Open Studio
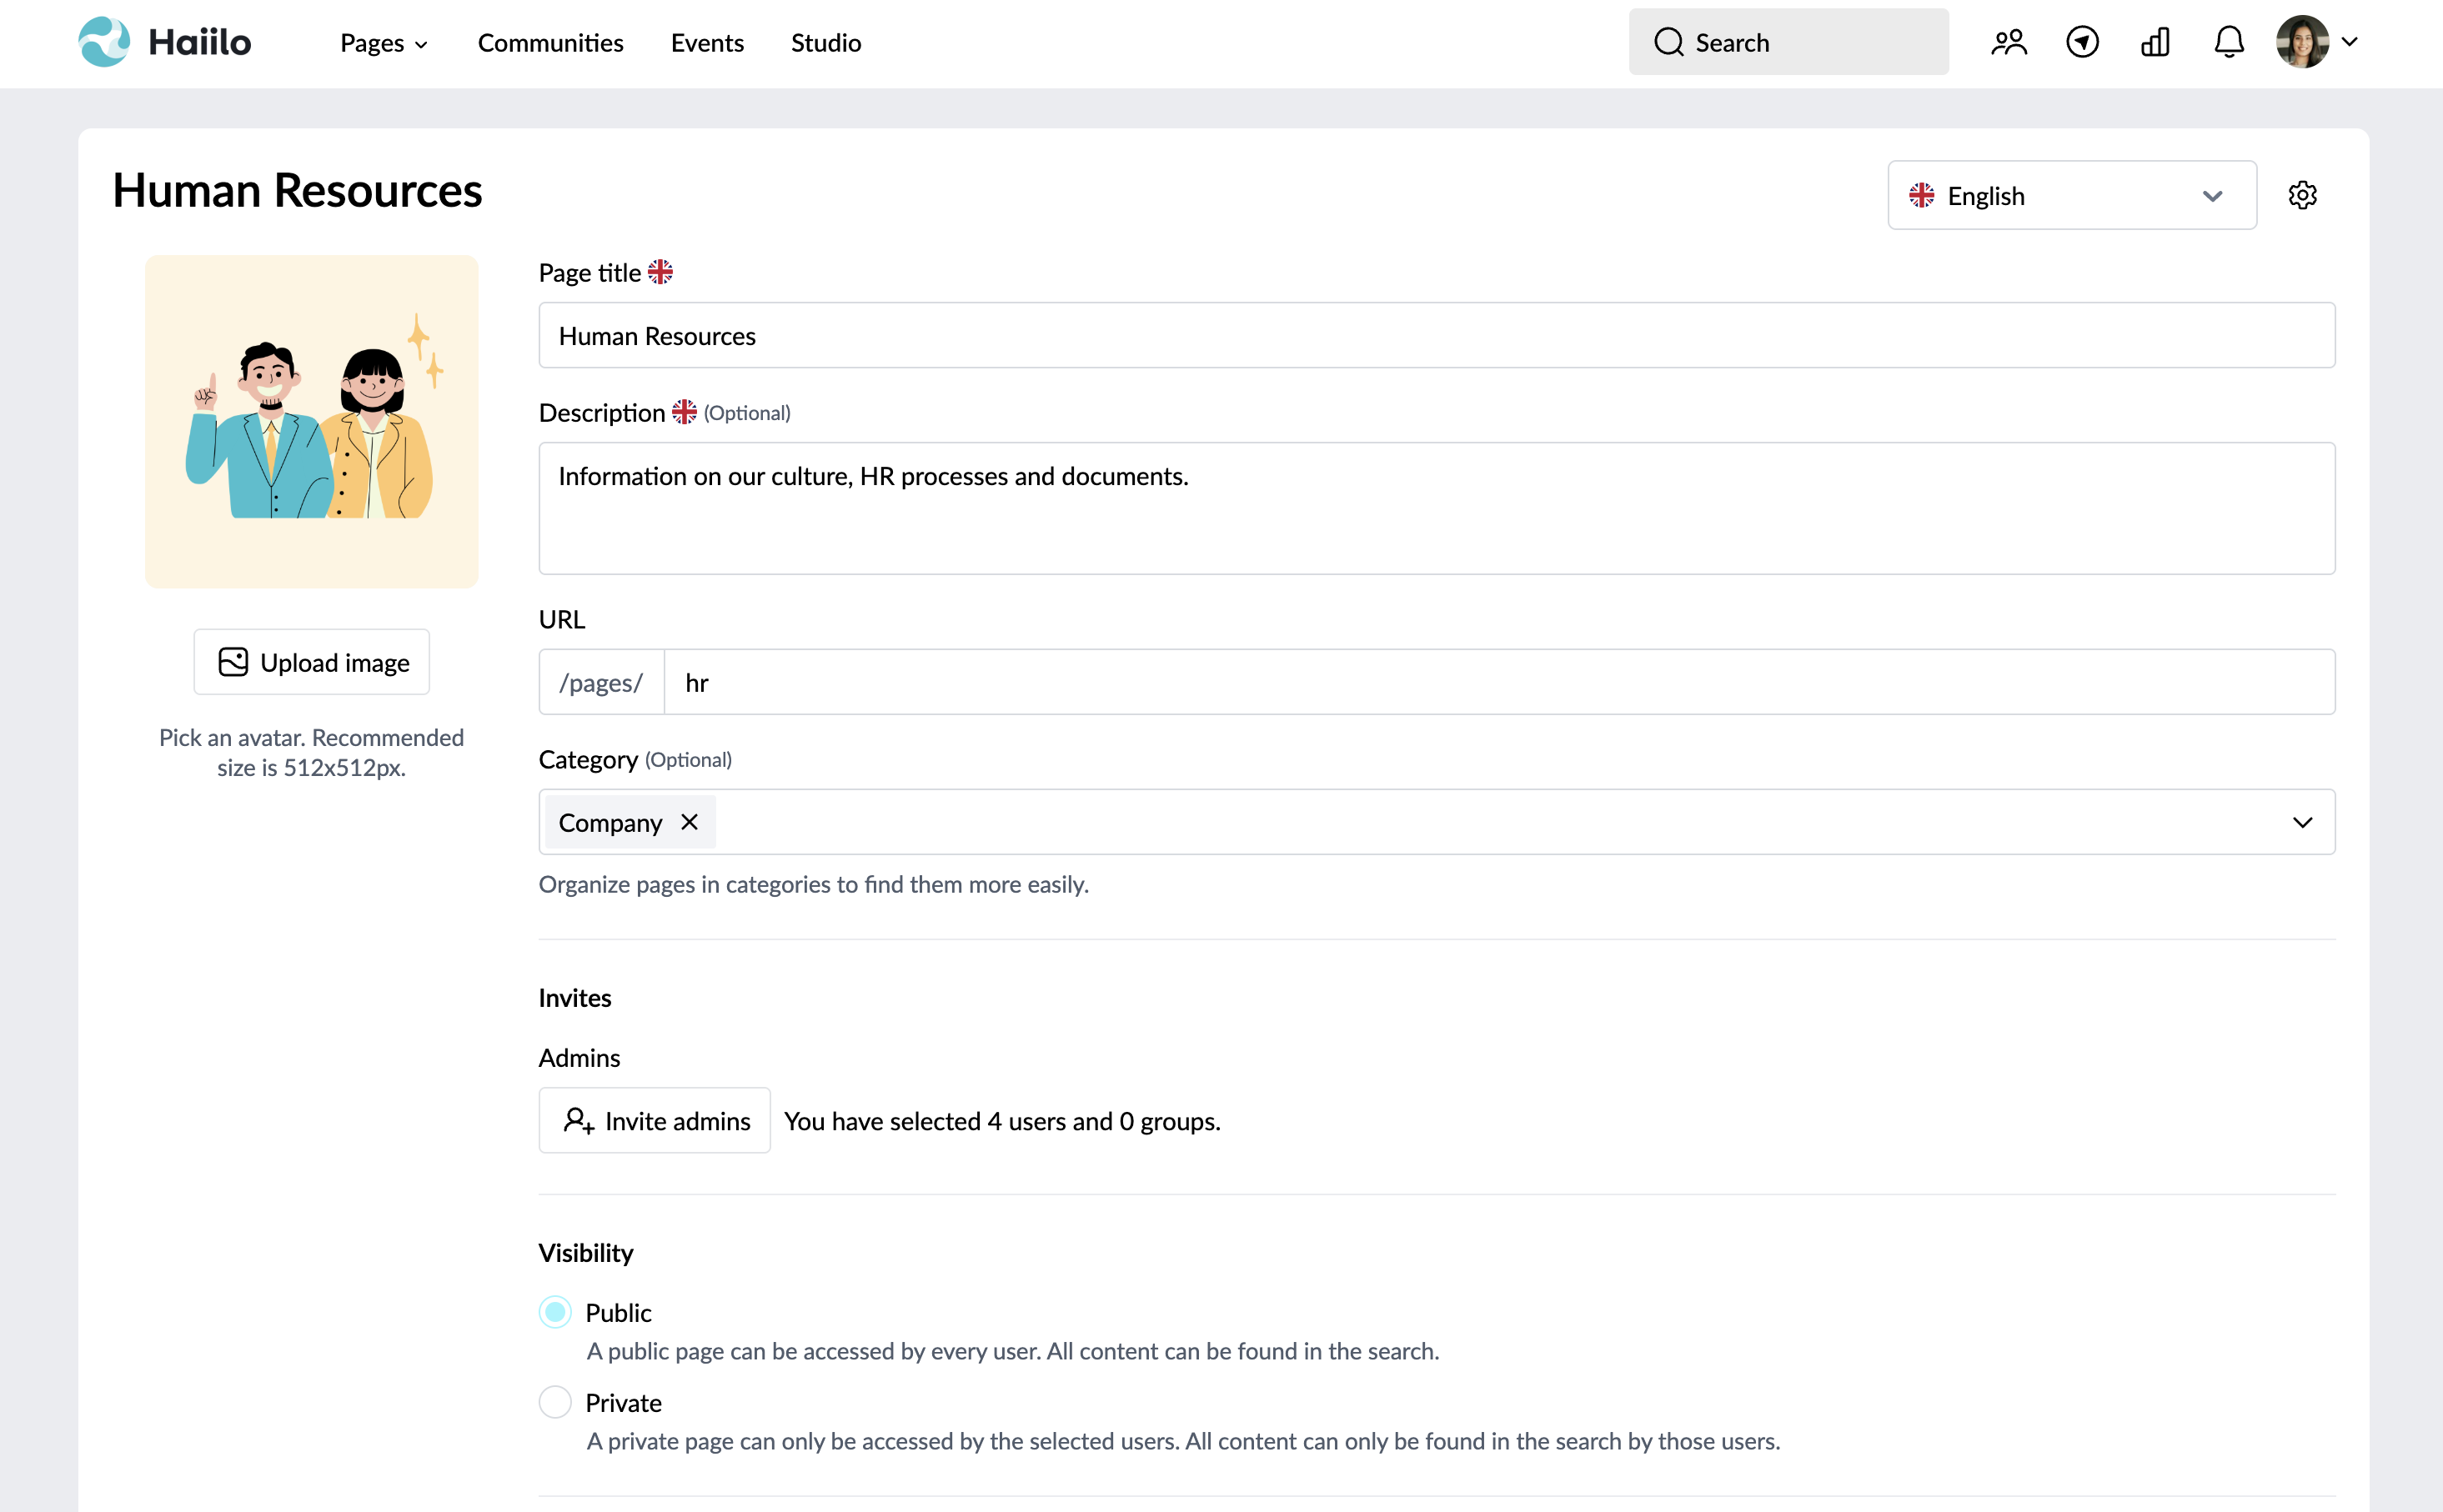The image size is (2443, 1512). (x=825, y=43)
